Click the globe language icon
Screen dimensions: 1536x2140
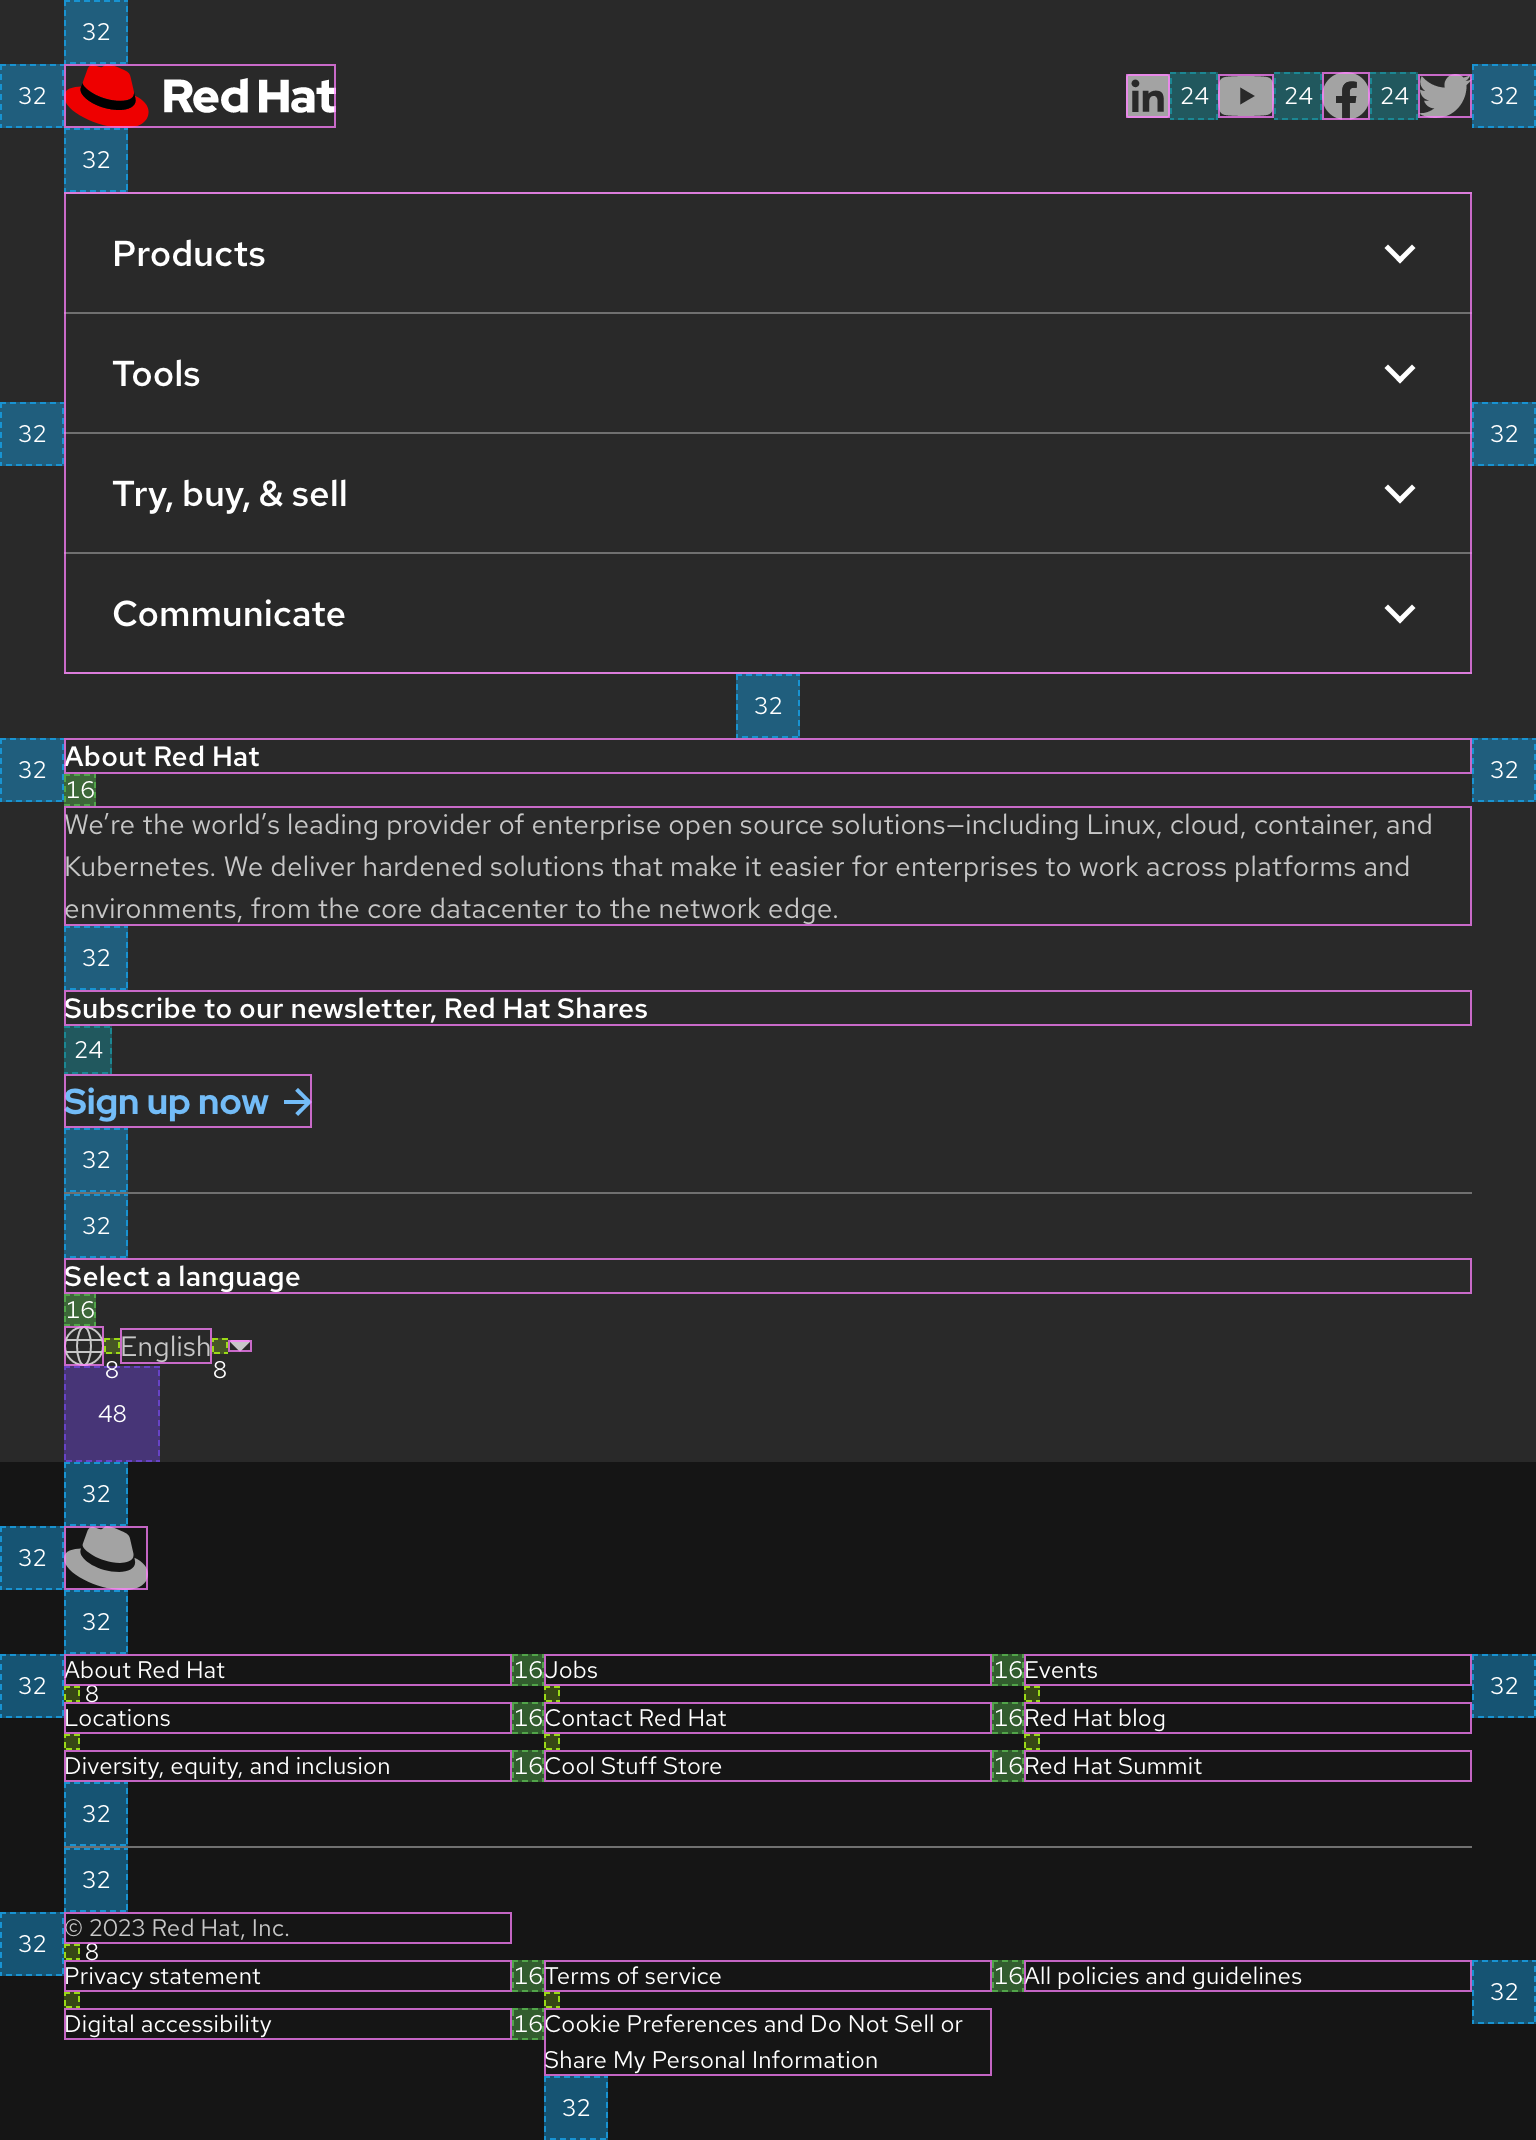tap(84, 1346)
